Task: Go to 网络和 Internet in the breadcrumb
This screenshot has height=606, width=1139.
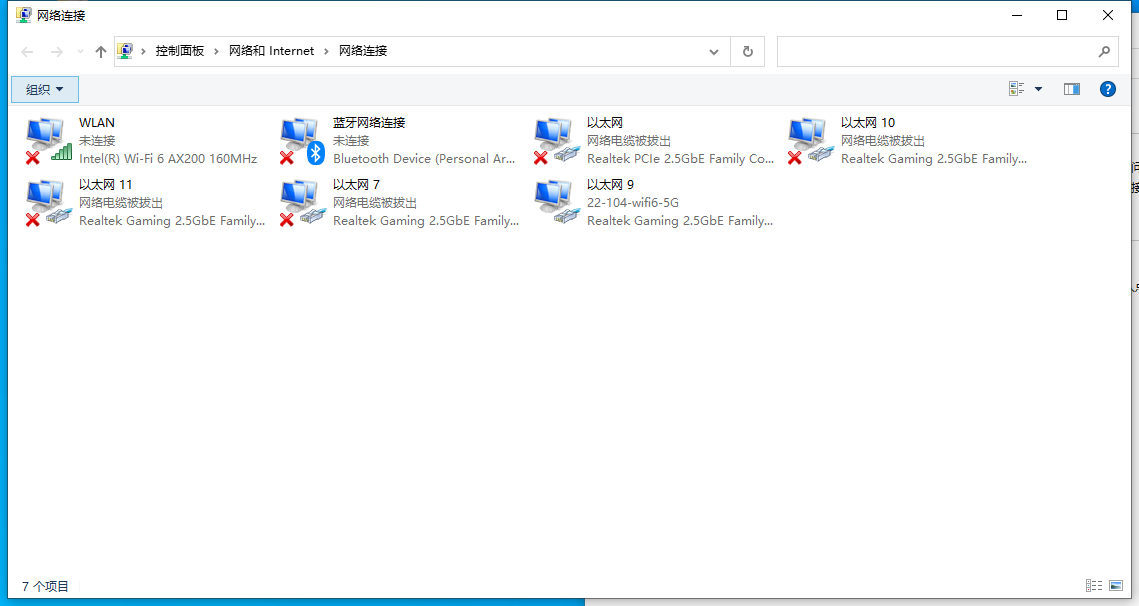Action: tap(271, 51)
